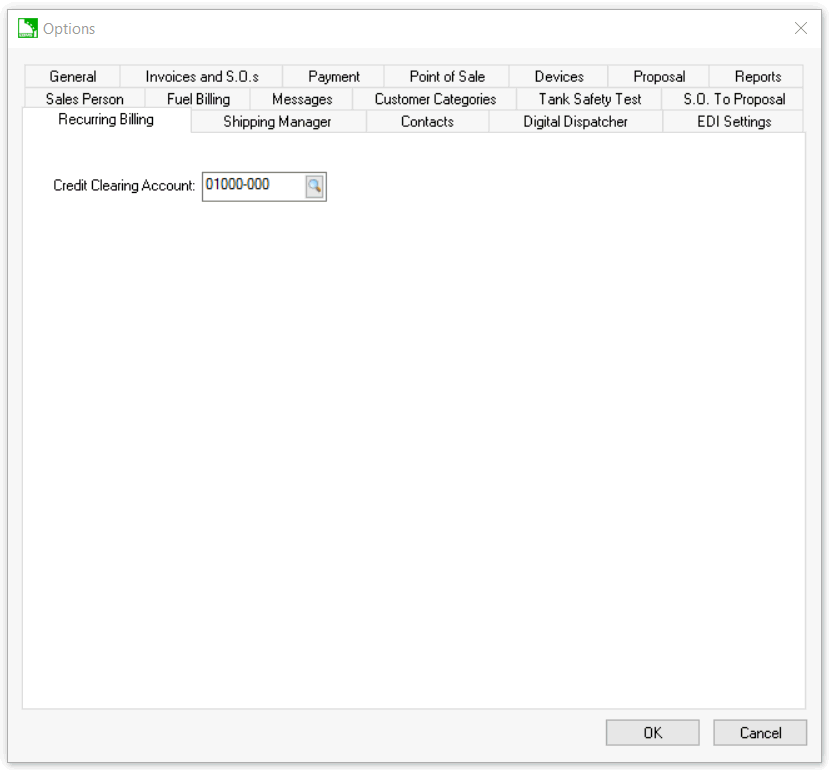Click into the Credit Clearing Account field
Screen dimensions: 830x772
point(252,186)
